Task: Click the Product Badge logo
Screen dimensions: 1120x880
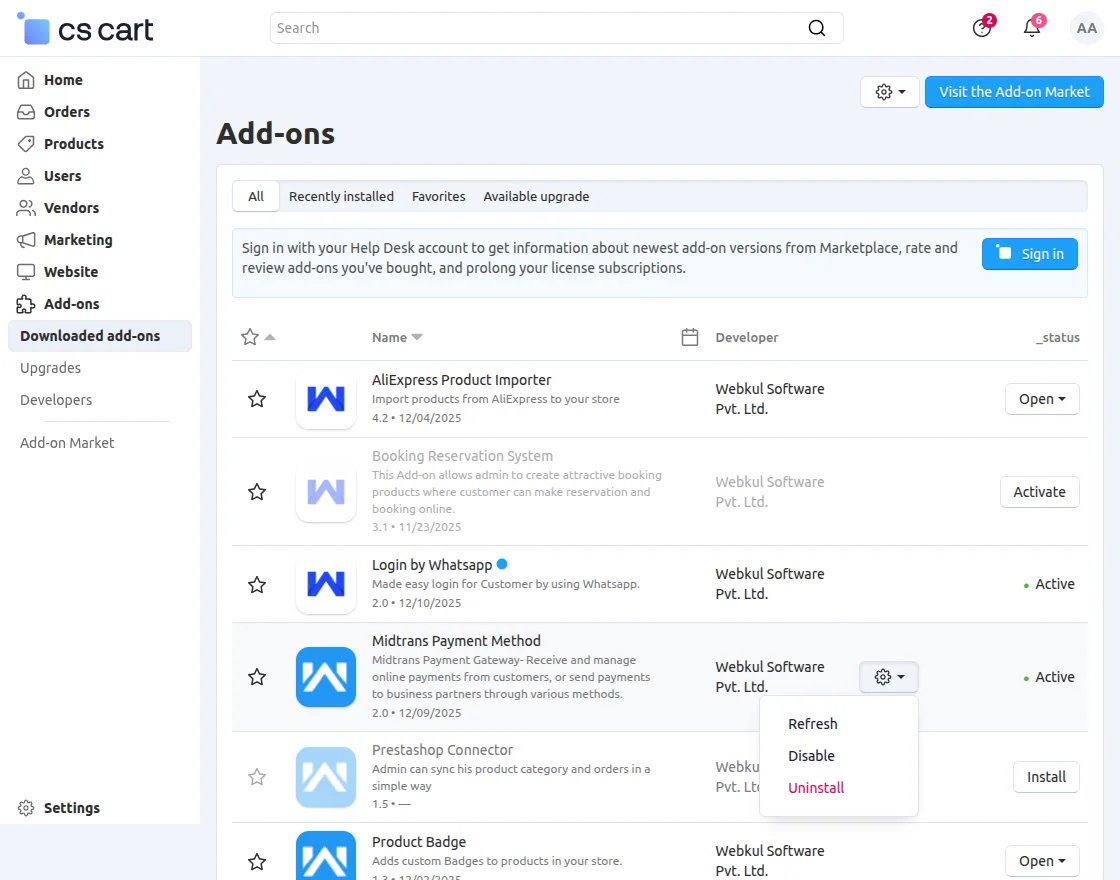Action: pos(326,857)
